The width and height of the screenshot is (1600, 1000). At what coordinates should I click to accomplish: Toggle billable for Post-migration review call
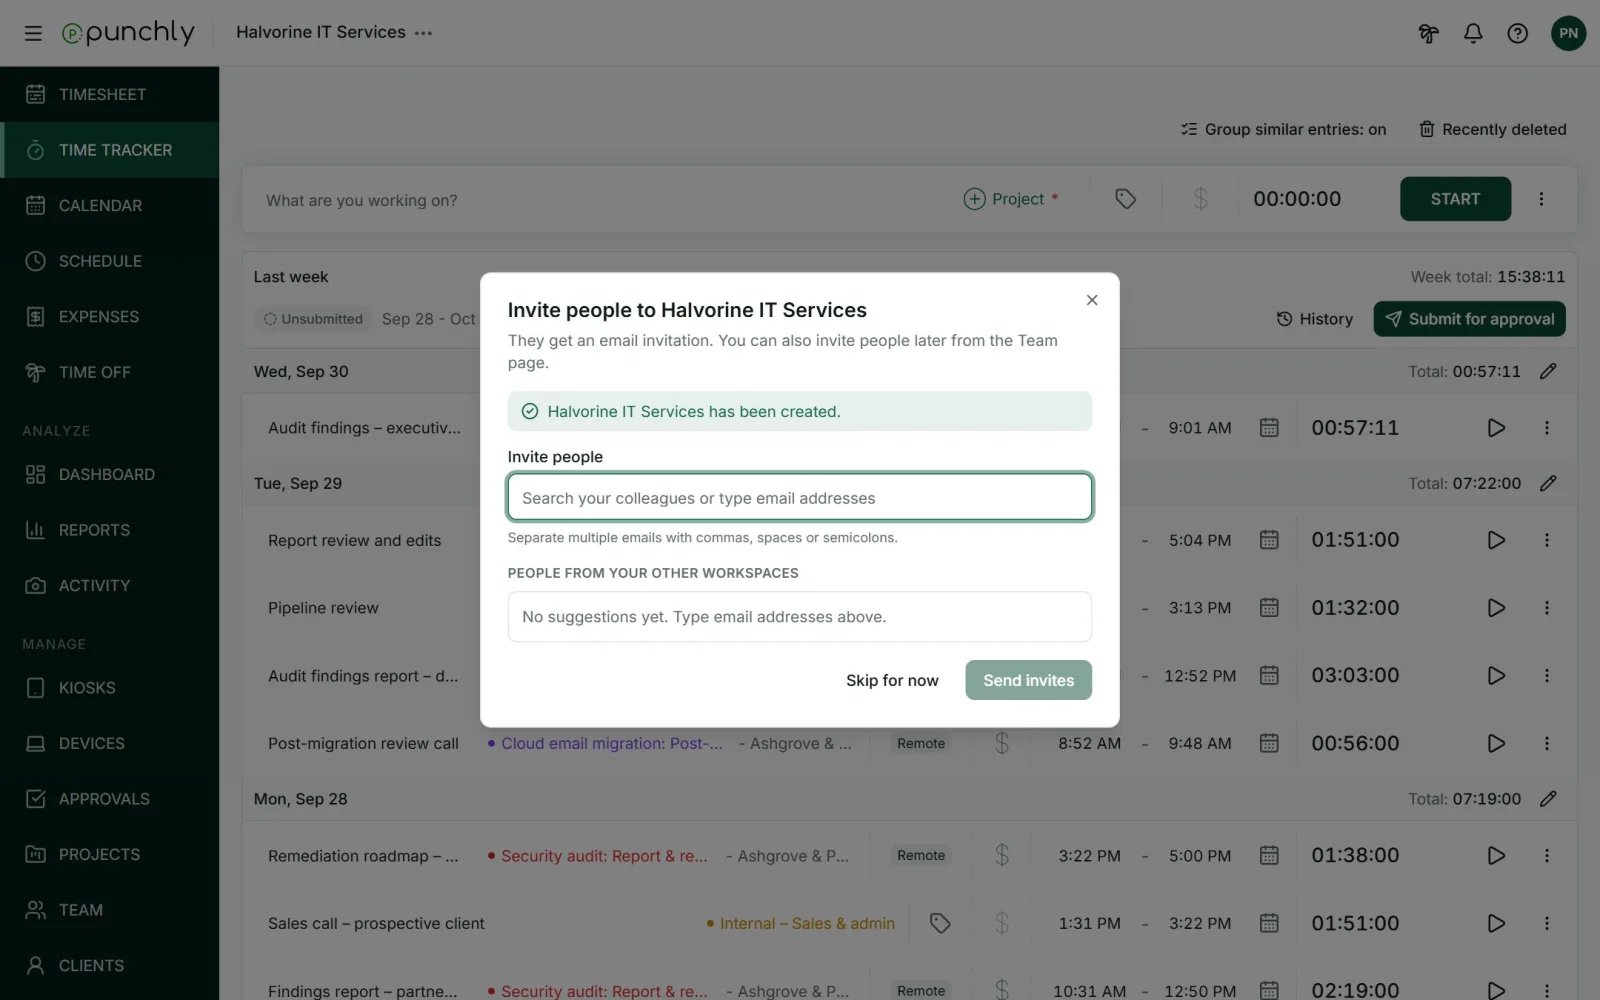[1002, 743]
